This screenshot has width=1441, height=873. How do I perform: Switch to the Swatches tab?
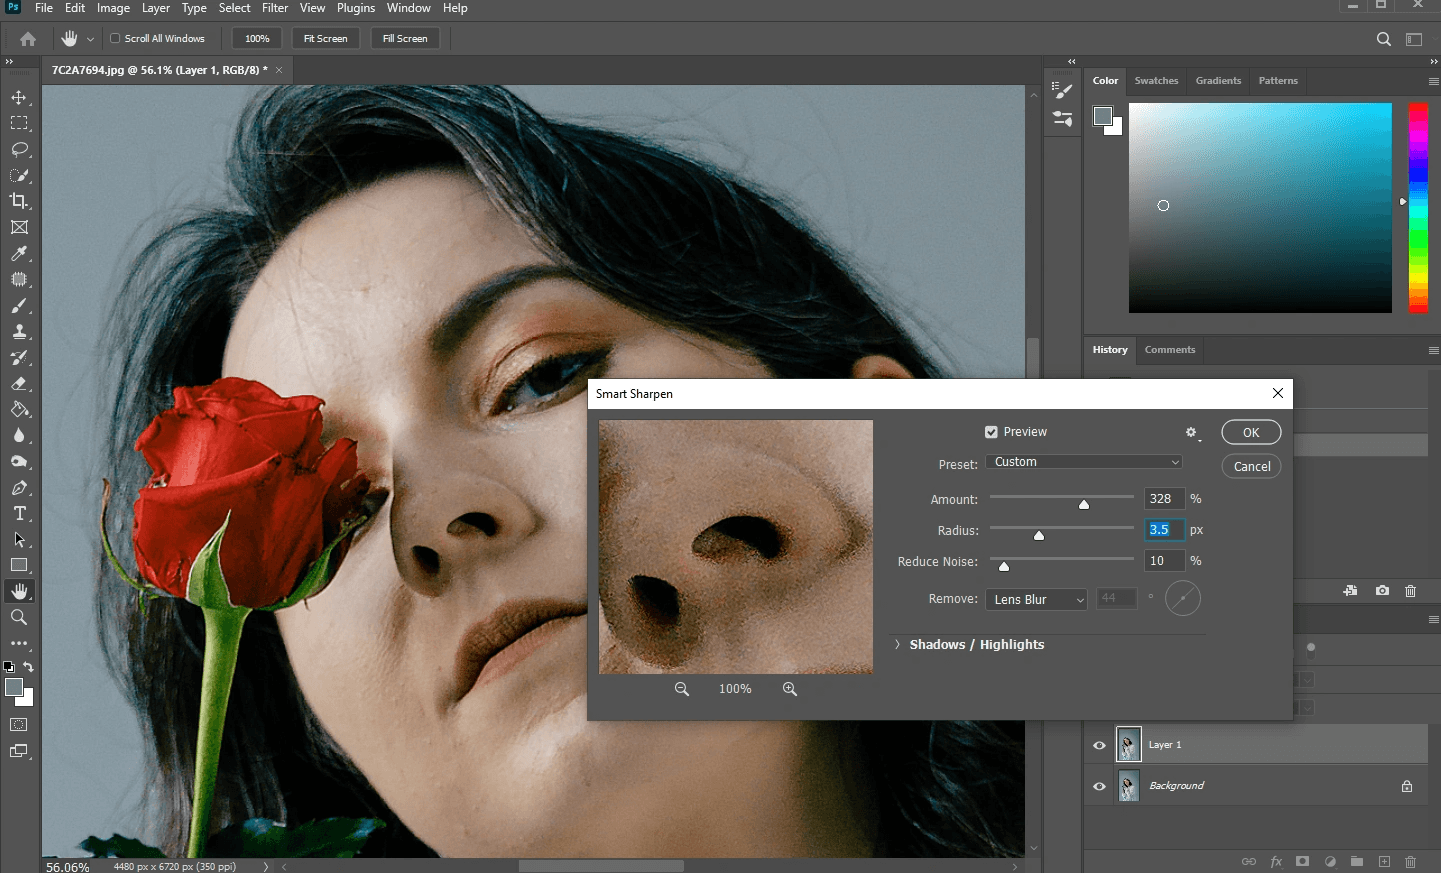(1156, 81)
